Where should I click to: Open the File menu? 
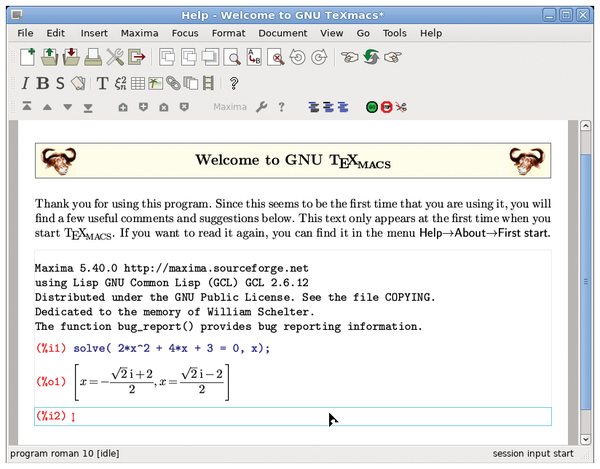[x=25, y=33]
